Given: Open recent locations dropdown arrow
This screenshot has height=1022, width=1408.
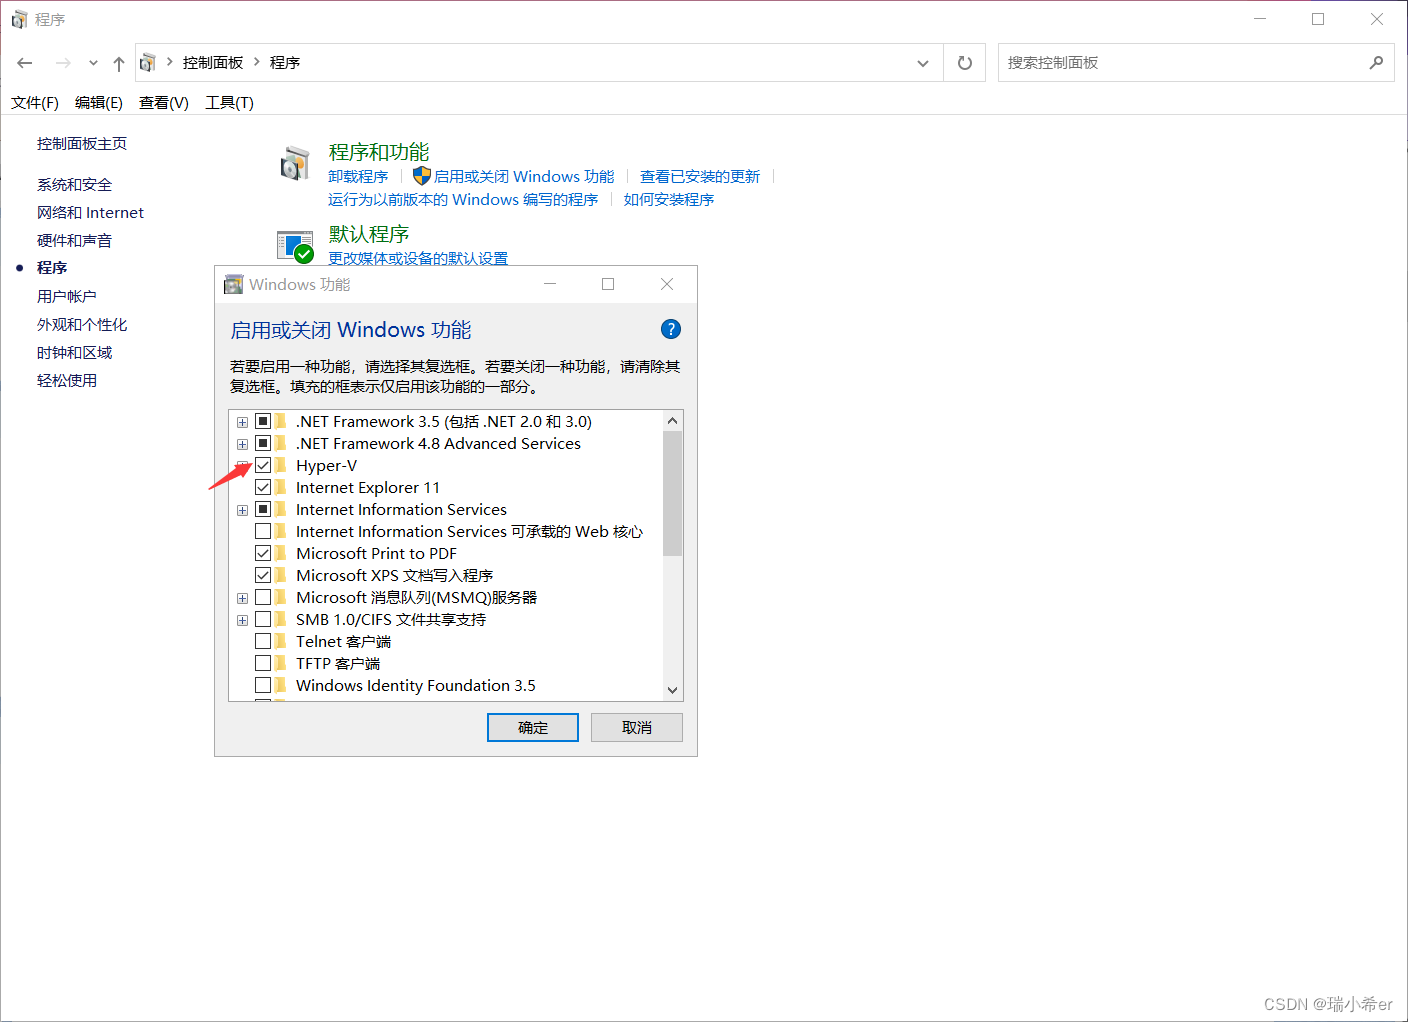Looking at the screenshot, I should coord(93,63).
